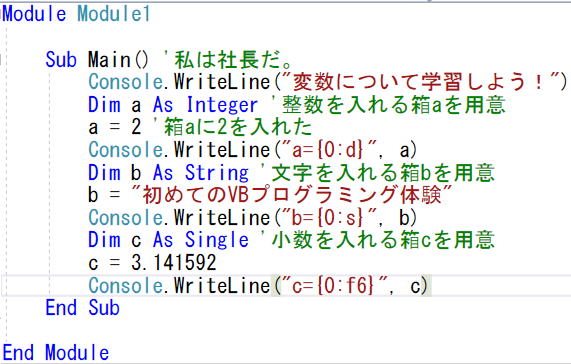This screenshot has height=364, width=571.
Task: Click the comment '私は社長だ。
Action: pyautogui.click(x=228, y=59)
